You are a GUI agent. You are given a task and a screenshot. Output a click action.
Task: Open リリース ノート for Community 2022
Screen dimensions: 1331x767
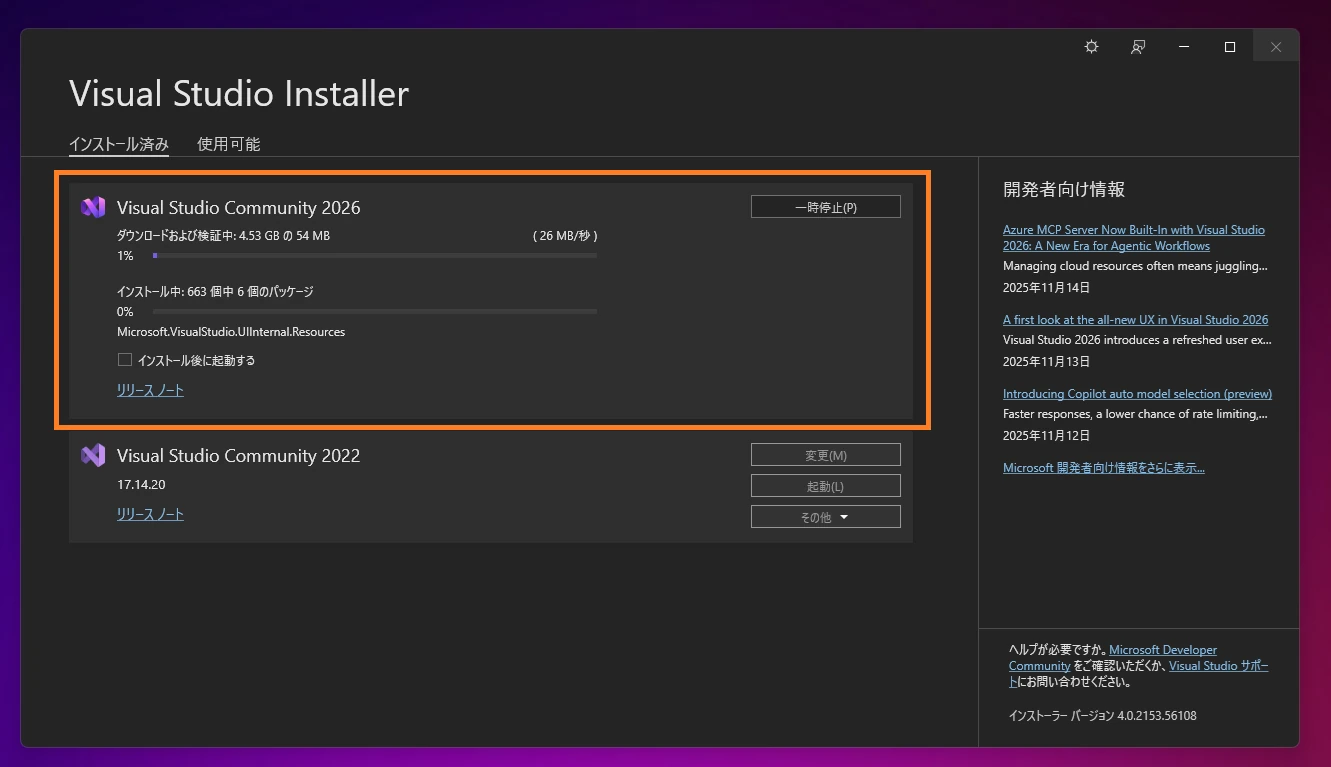[149, 514]
